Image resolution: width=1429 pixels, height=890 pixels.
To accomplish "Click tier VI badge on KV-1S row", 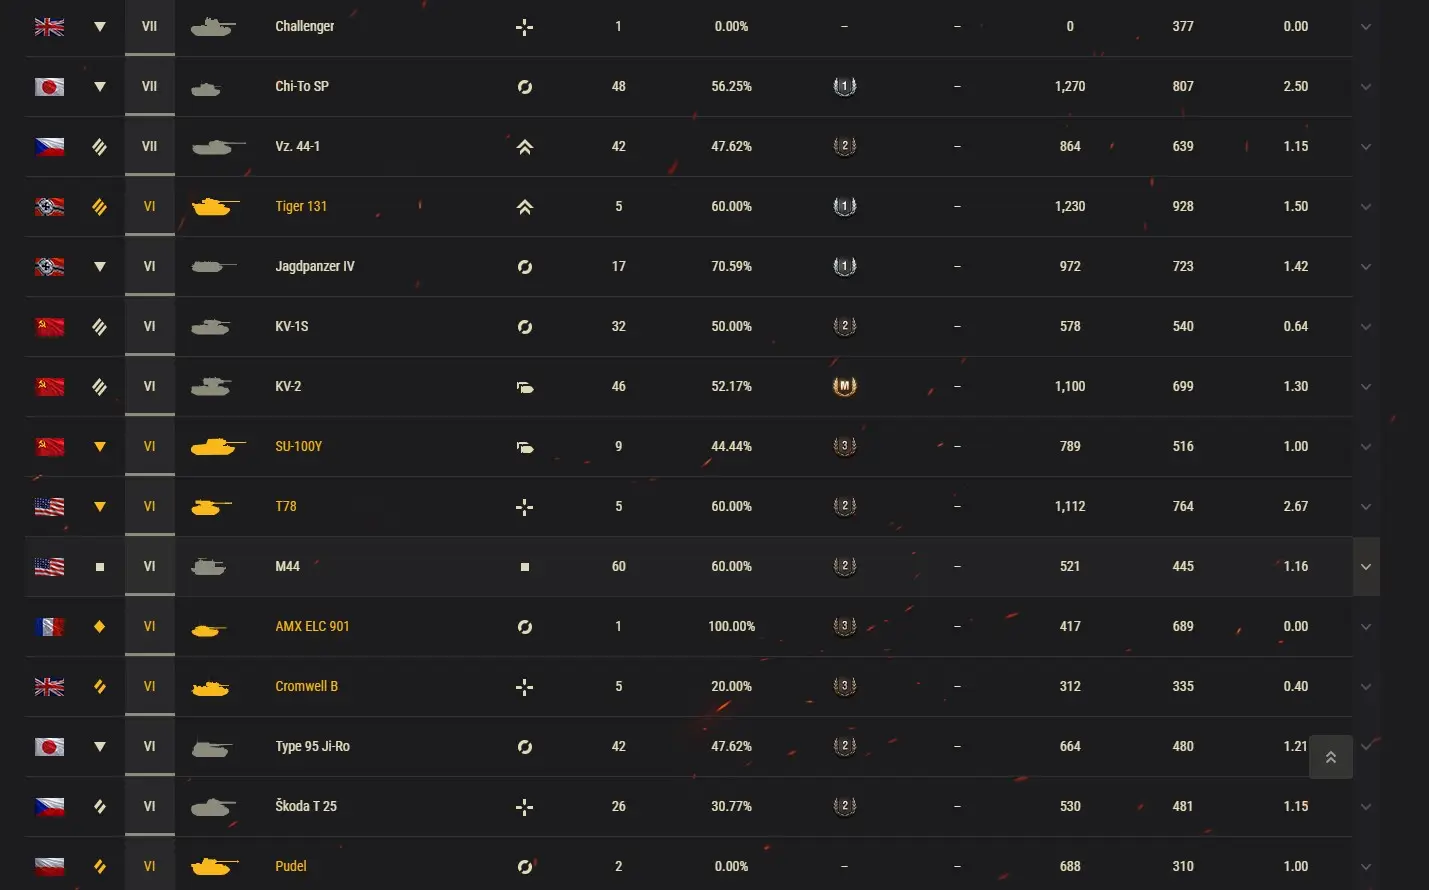I will 150,326.
